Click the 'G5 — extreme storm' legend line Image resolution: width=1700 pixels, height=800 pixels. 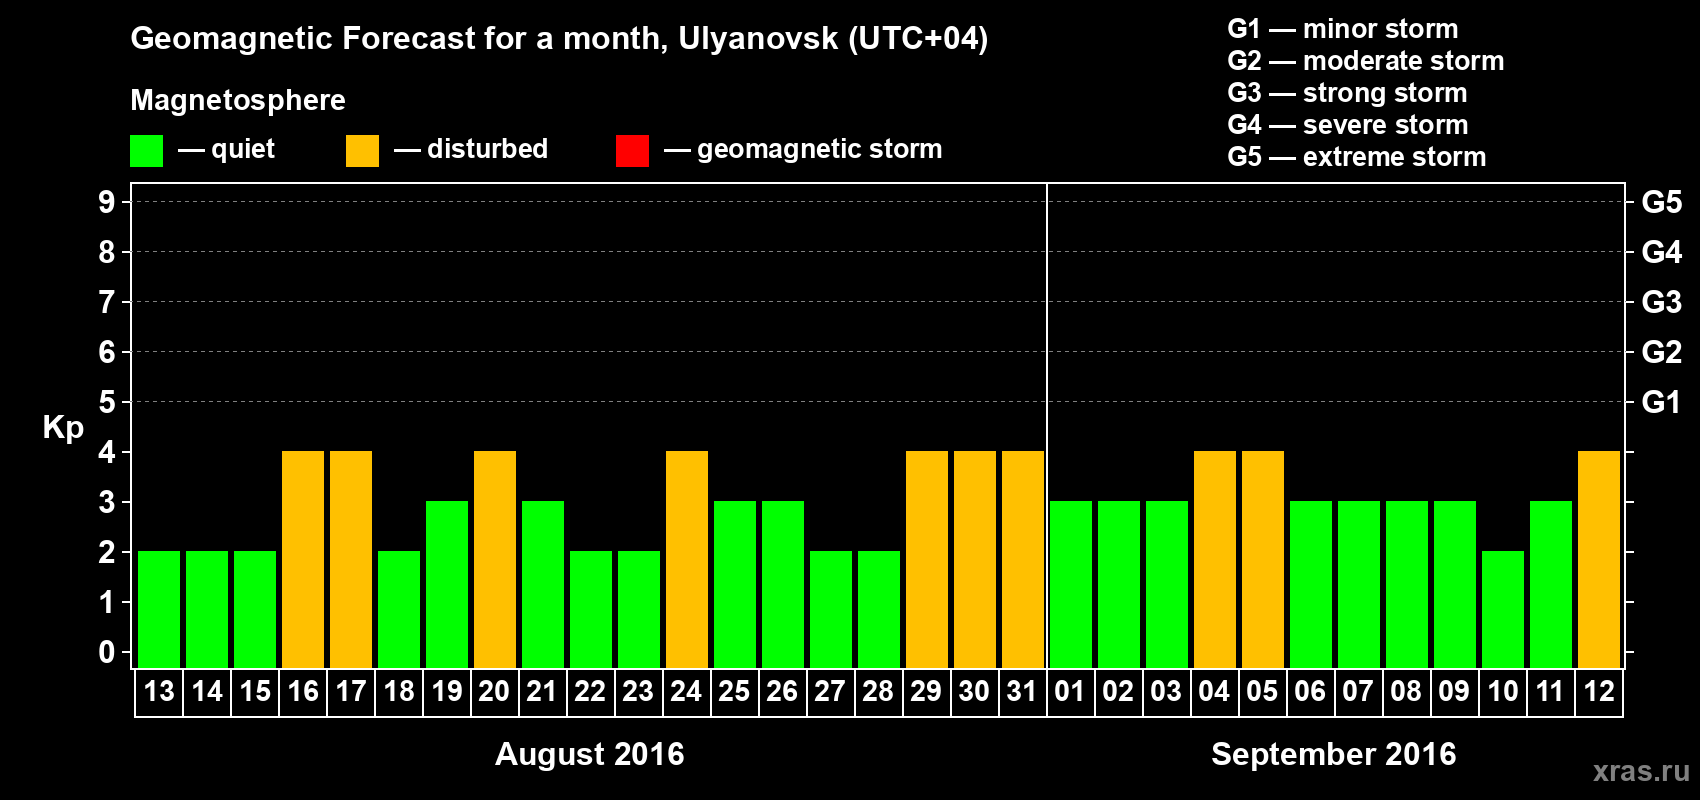click(1357, 157)
